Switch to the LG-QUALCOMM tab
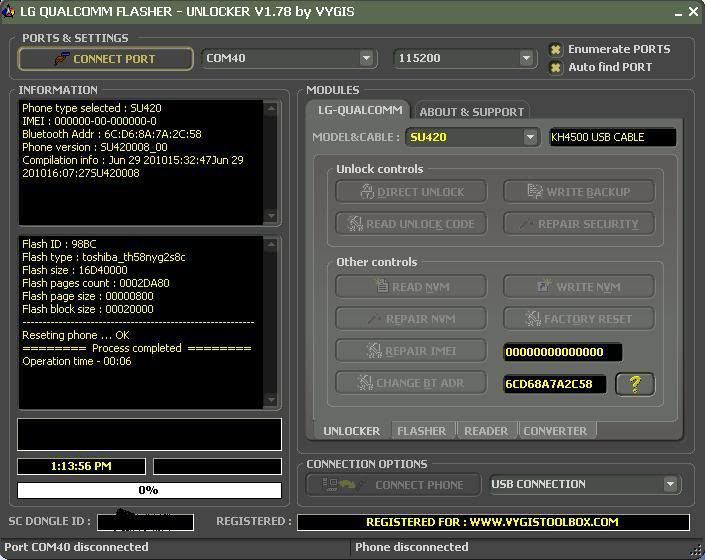This screenshot has width=705, height=560. [360, 110]
